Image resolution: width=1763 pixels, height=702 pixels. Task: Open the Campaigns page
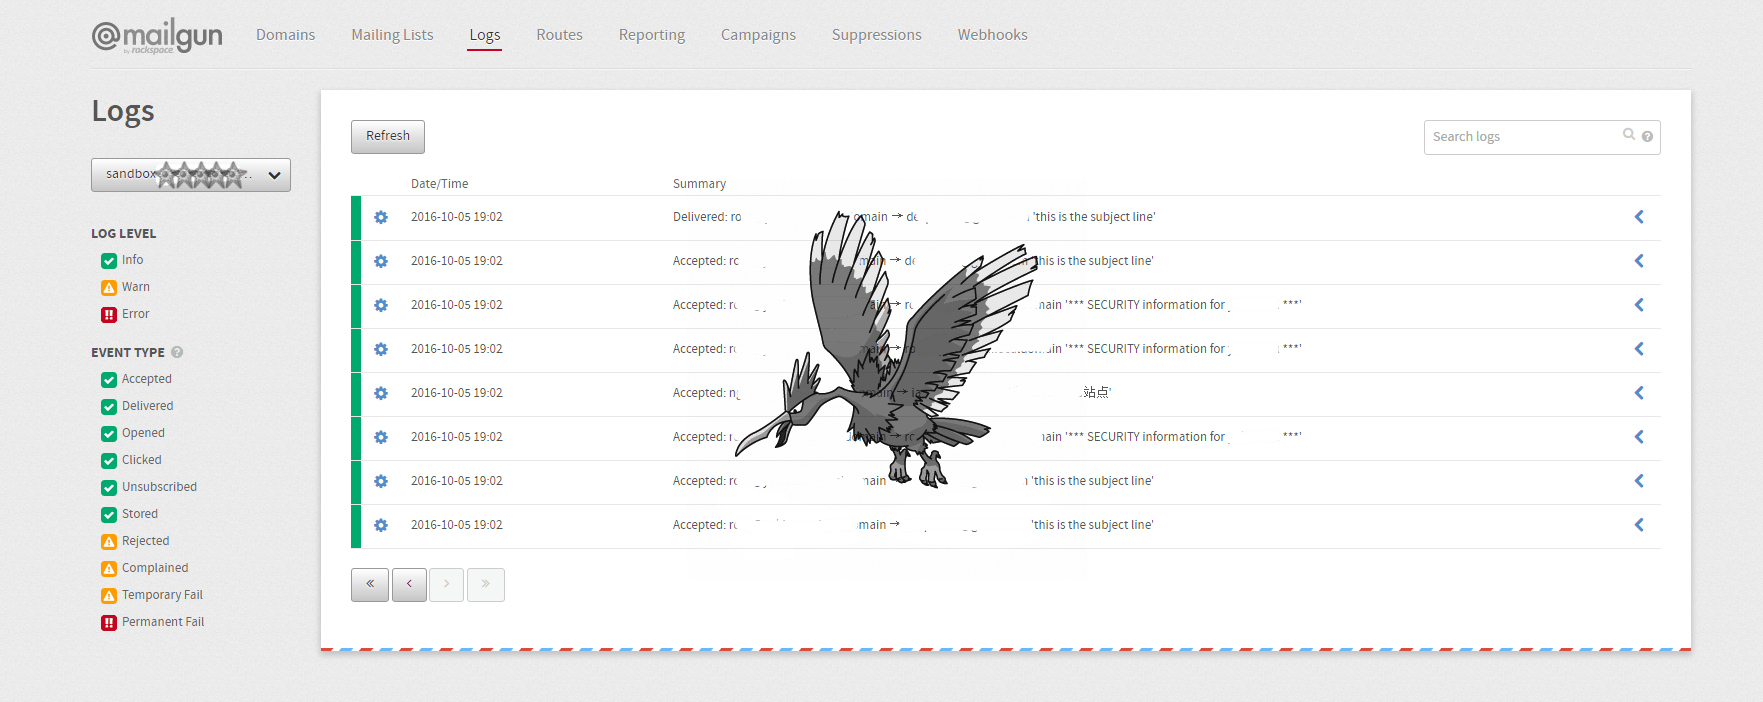[x=758, y=35]
